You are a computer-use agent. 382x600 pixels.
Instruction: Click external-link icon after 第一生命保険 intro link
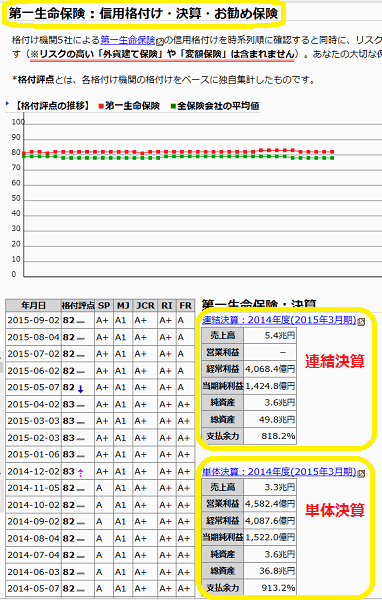point(160,41)
